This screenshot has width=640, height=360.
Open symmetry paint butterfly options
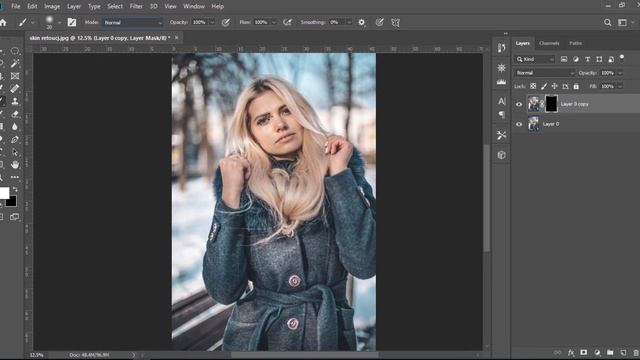(x=396, y=22)
